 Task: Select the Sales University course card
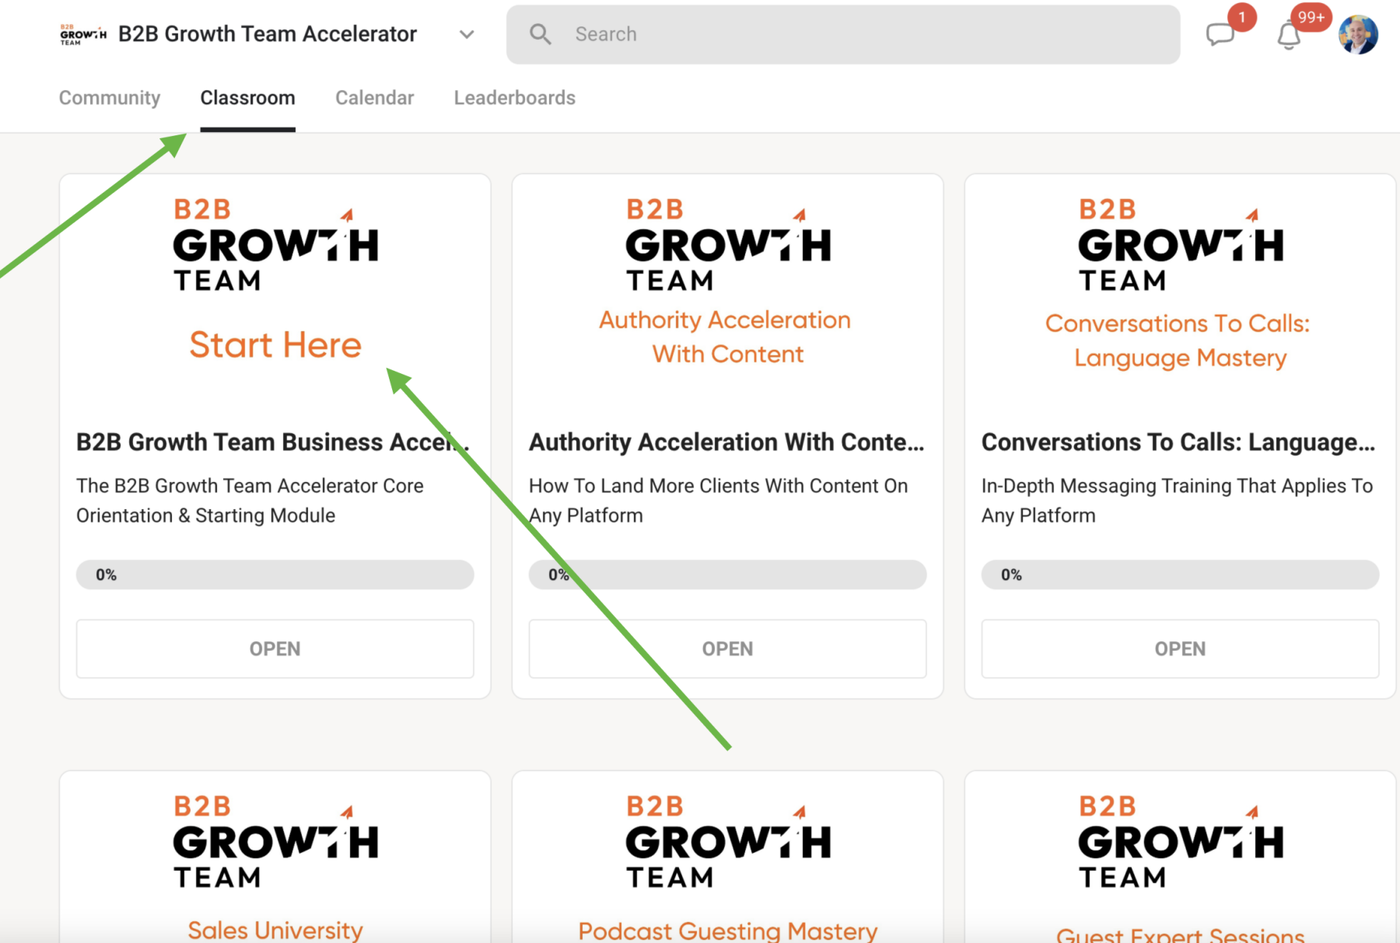(x=275, y=860)
